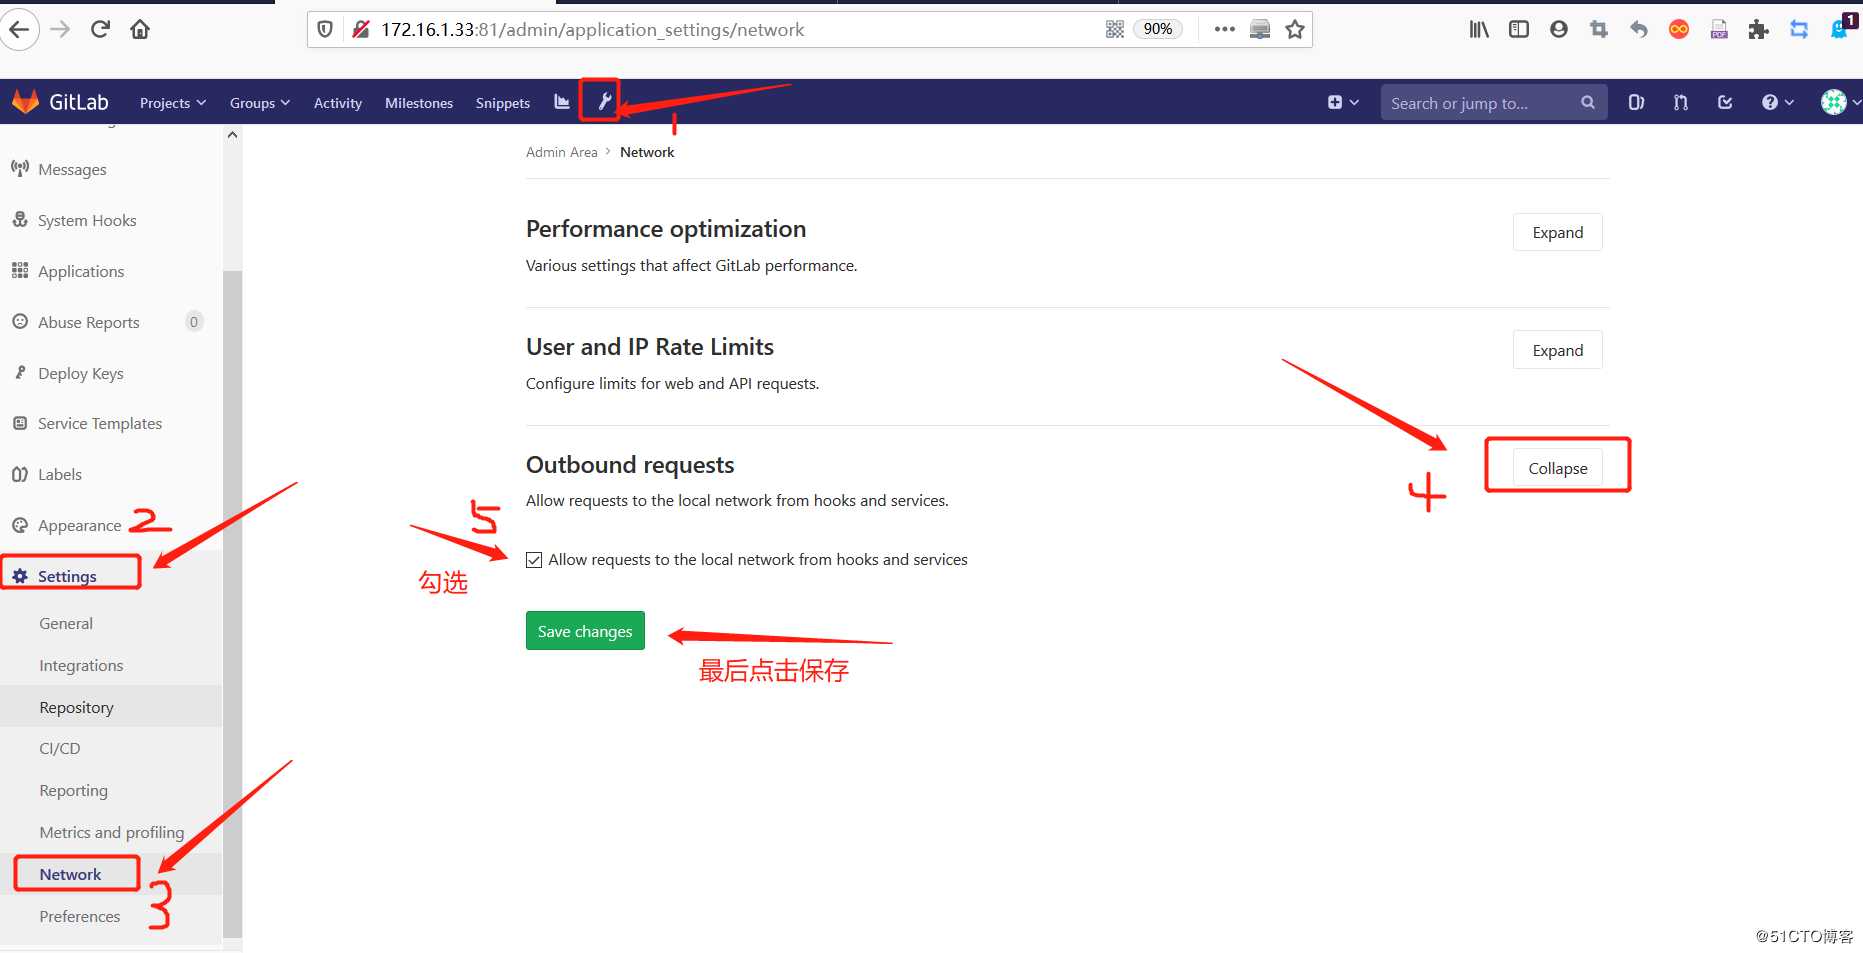The height and width of the screenshot is (953, 1863).
Task: Open Milestones in the top navigation
Action: pos(419,103)
